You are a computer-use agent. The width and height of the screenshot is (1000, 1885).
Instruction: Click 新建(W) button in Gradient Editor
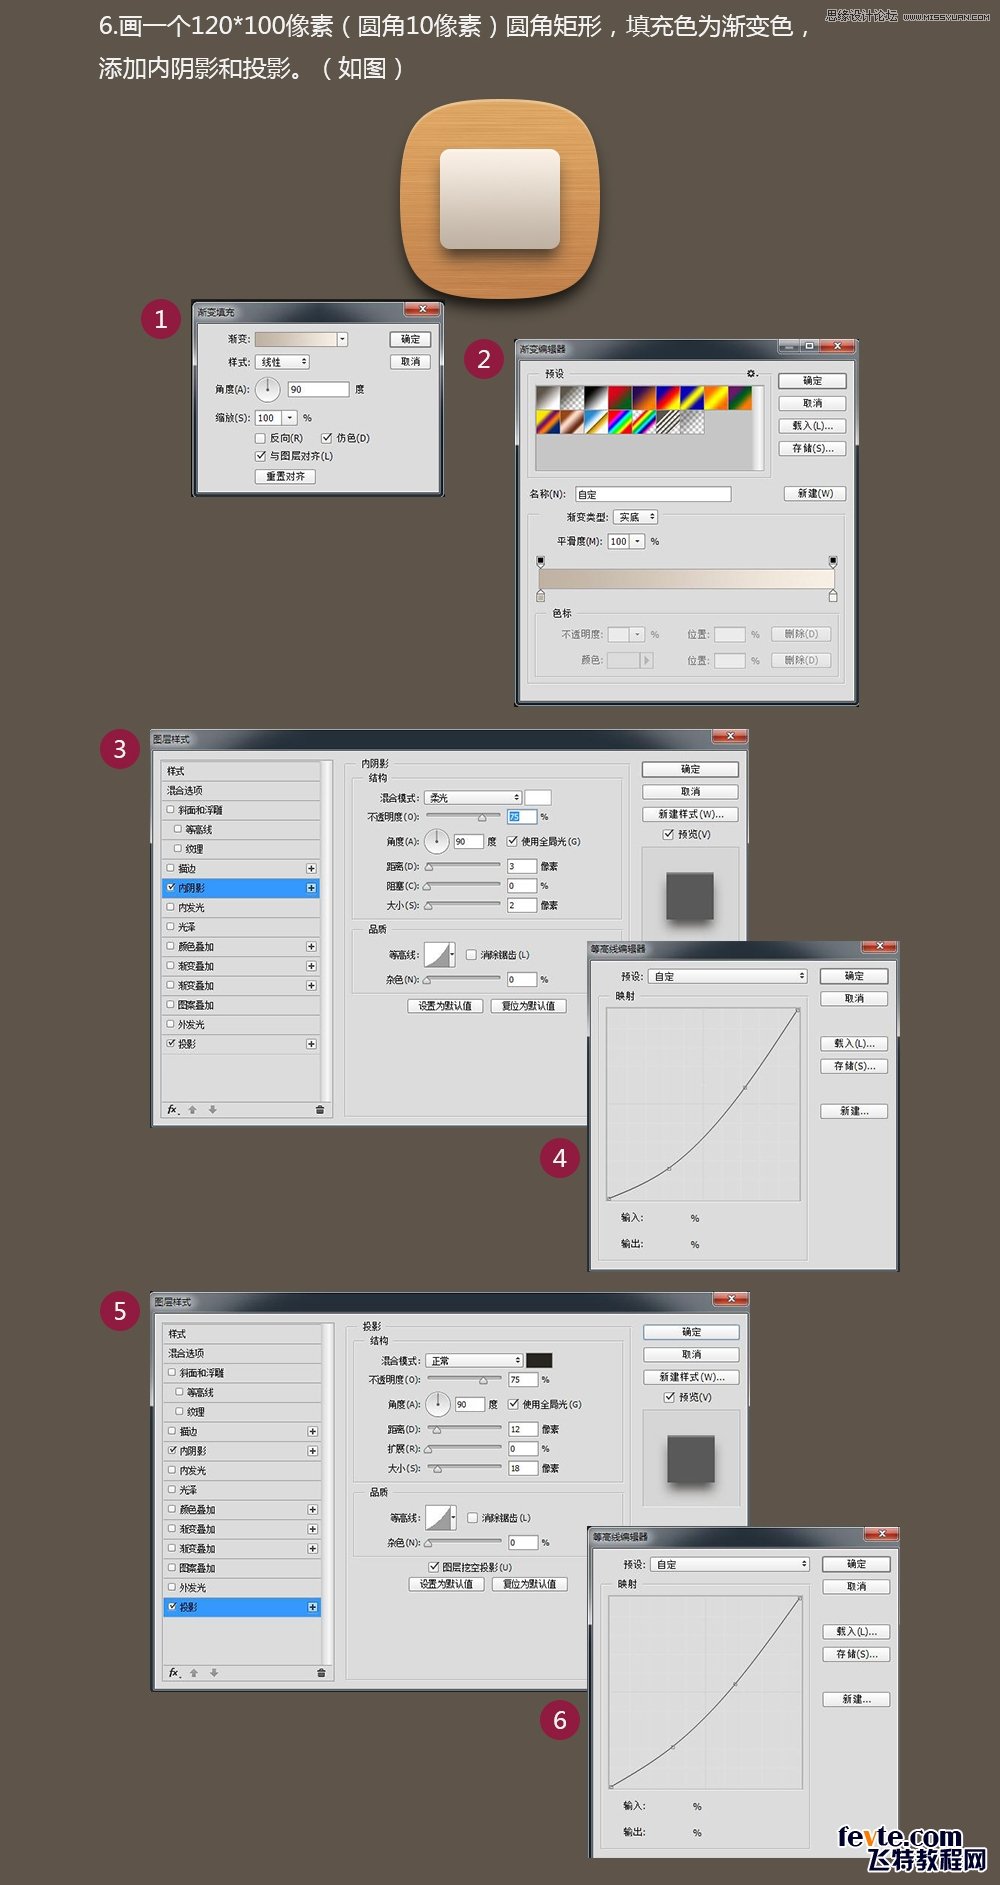pos(815,494)
